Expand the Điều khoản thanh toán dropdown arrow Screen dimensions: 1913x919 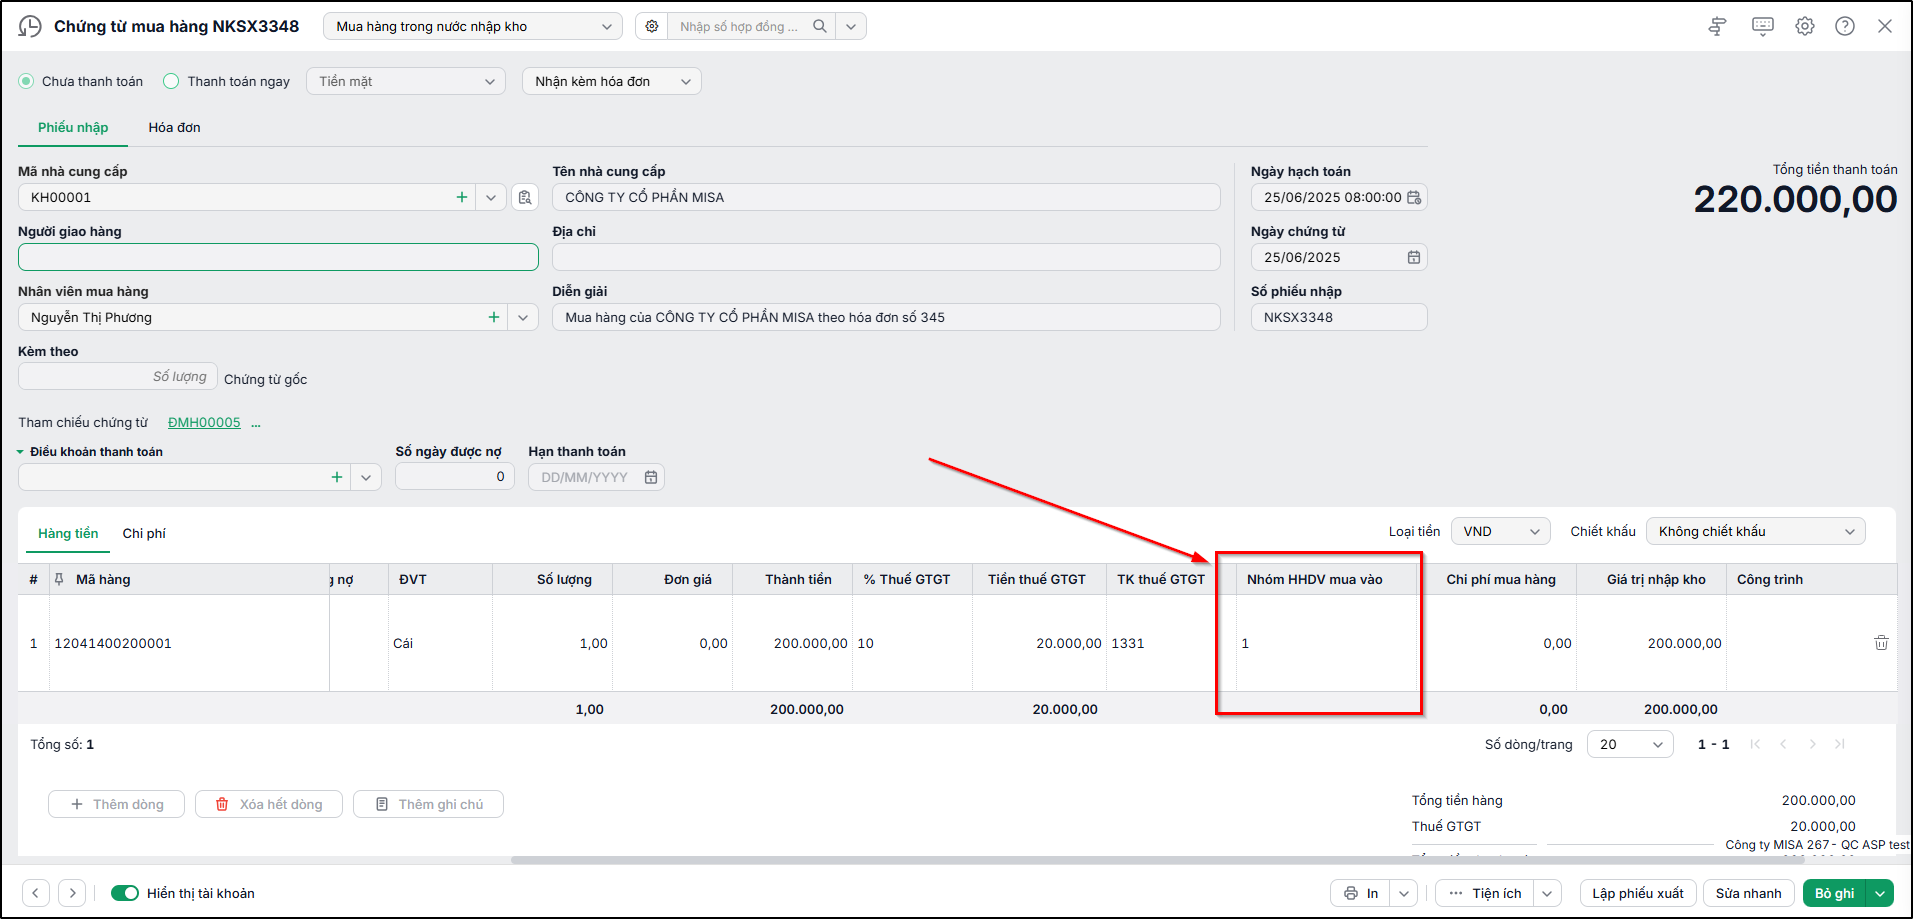(366, 477)
